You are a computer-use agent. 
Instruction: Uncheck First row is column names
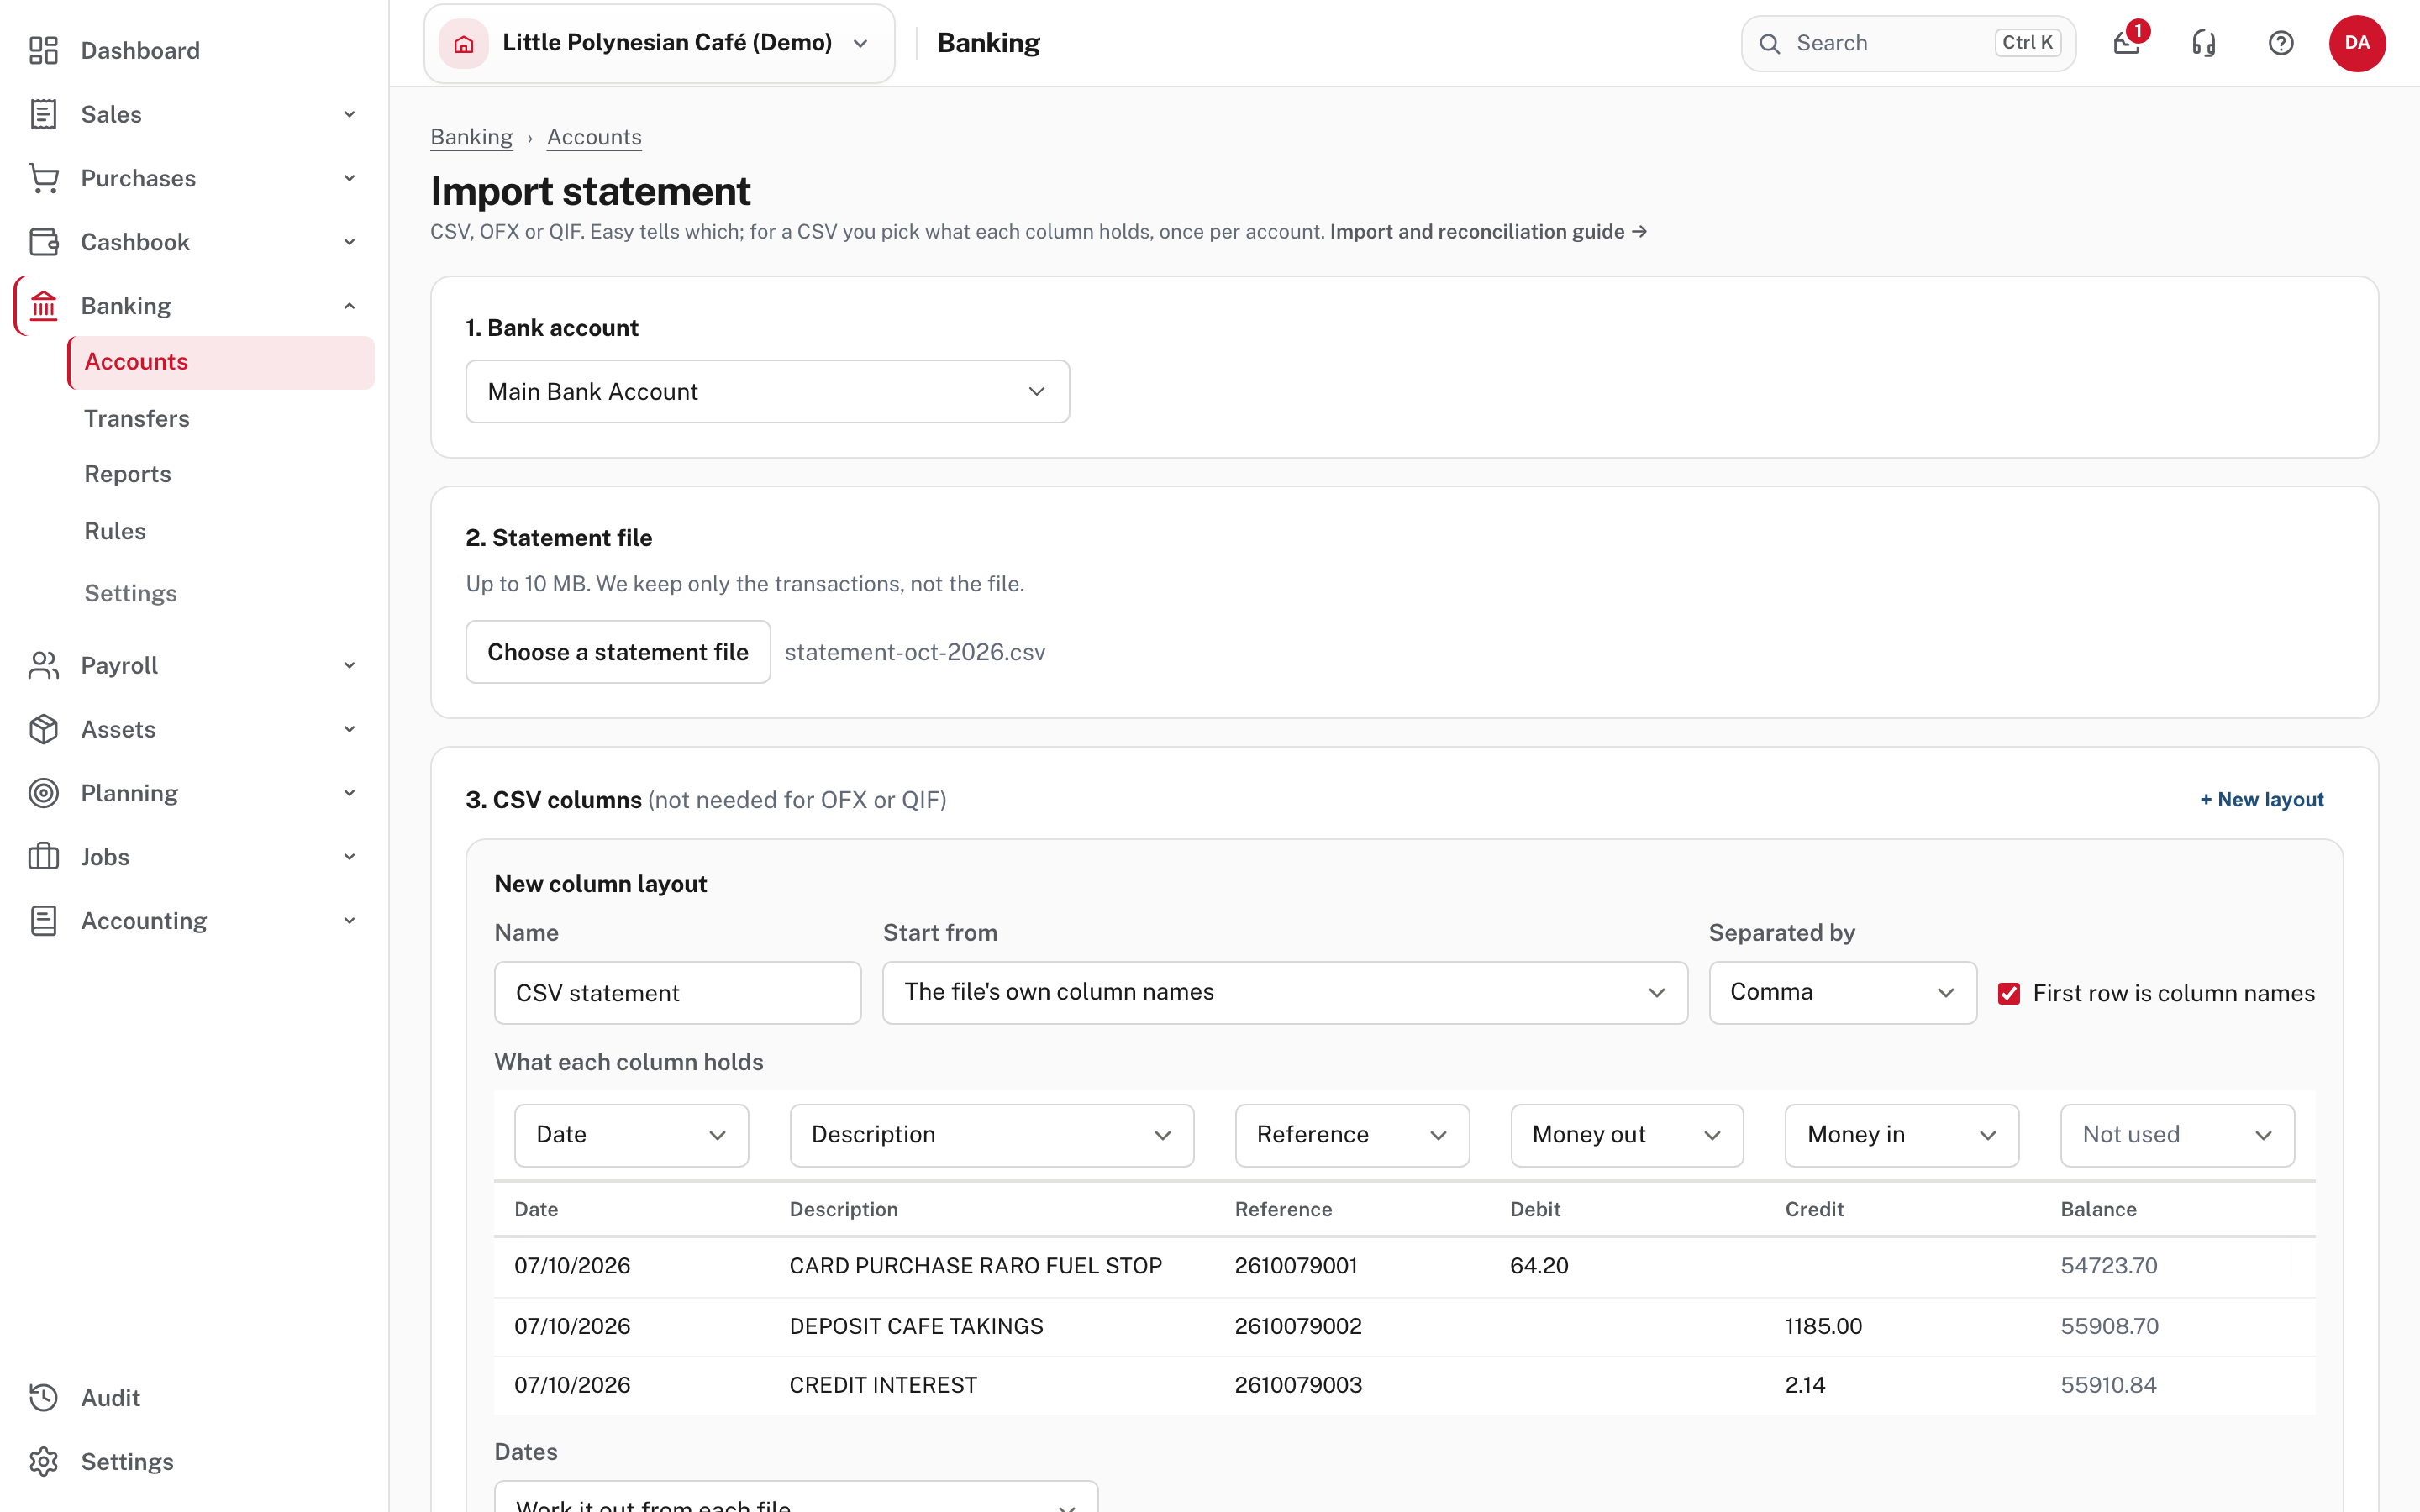[2009, 993]
